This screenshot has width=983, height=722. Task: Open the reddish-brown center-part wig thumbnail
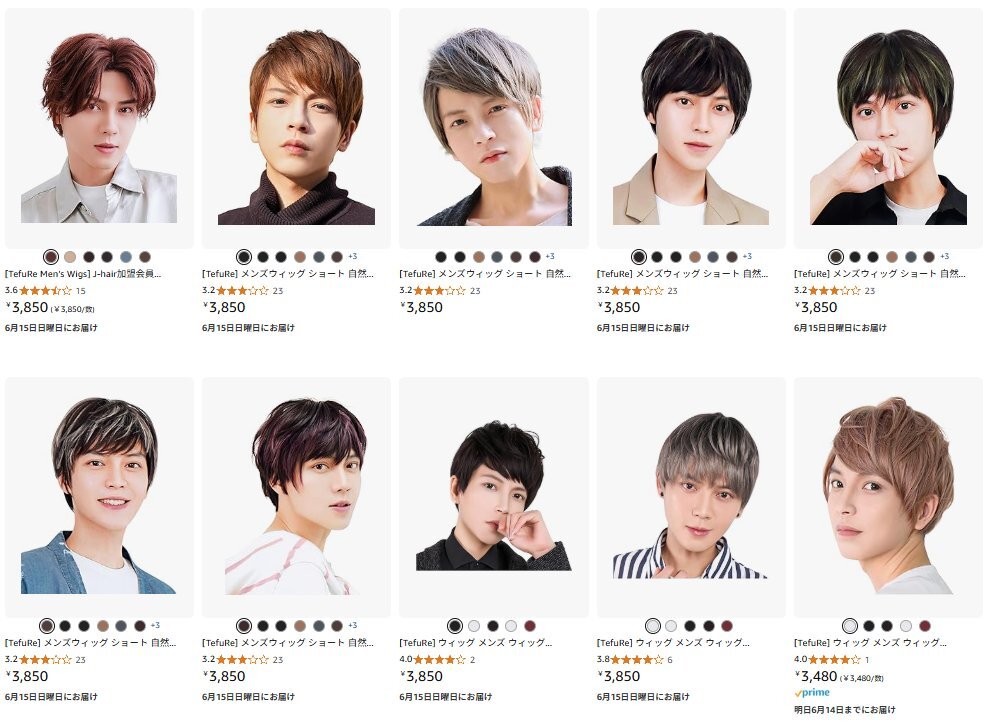99,128
